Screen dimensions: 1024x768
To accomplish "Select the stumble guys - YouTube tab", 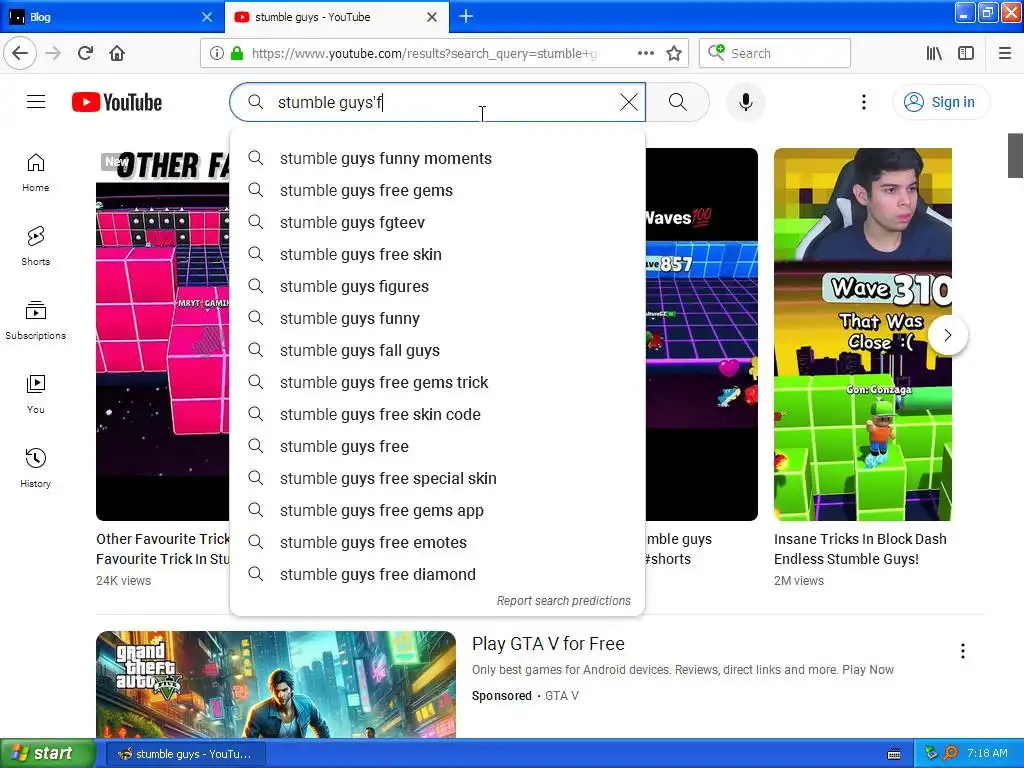I will tap(337, 17).
